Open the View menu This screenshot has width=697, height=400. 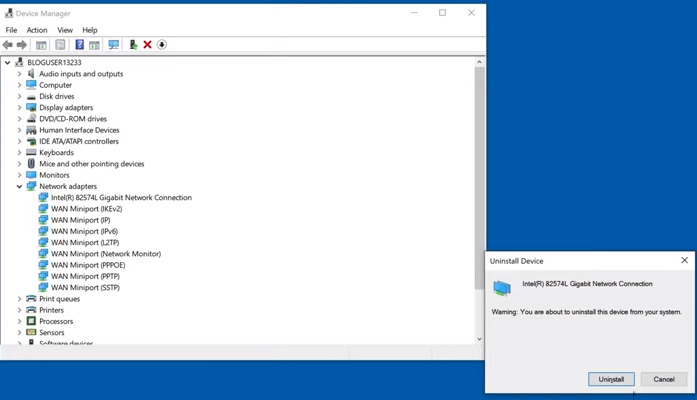point(65,30)
